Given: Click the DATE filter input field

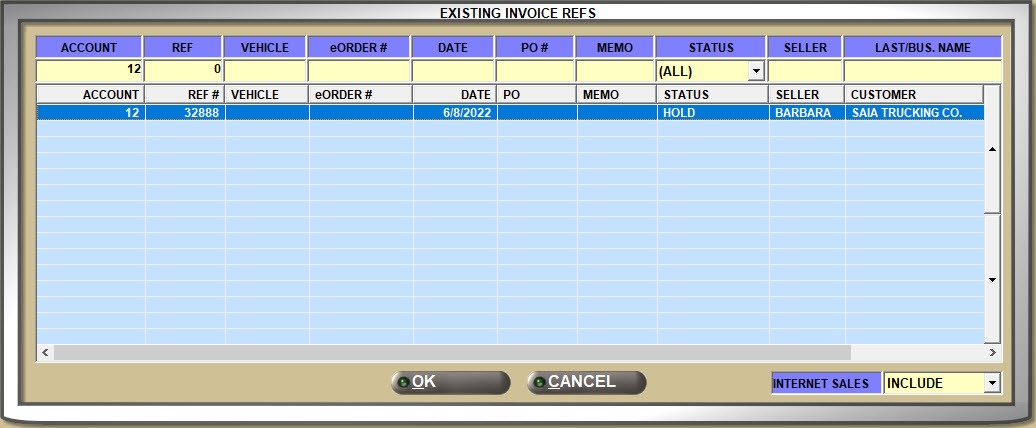Looking at the screenshot, I should [452, 72].
